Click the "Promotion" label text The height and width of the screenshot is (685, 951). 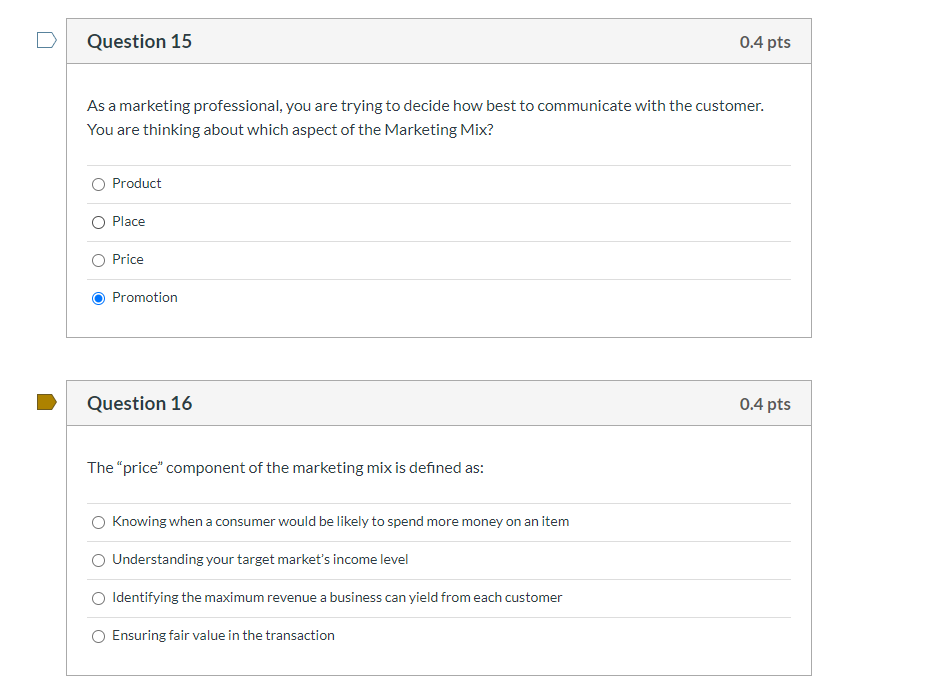click(x=145, y=297)
